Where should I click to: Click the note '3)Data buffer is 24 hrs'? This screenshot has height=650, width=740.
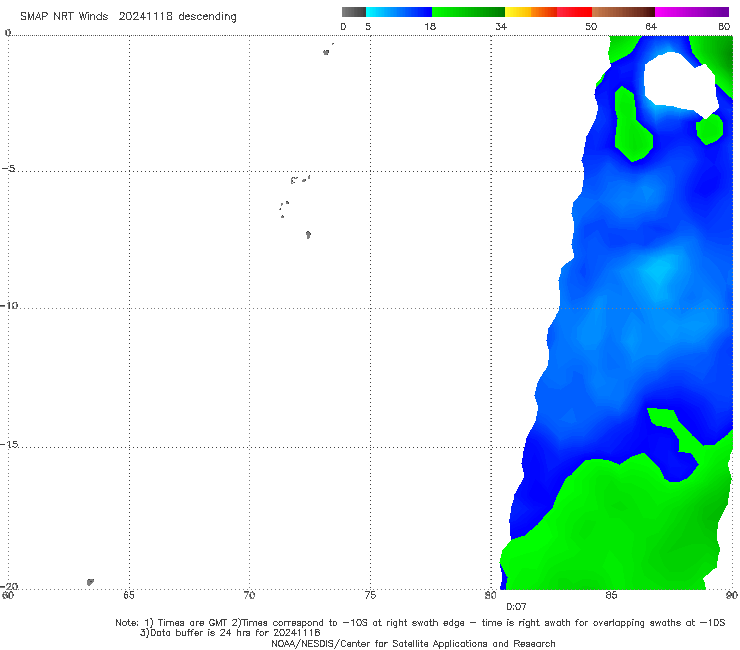pos(230,633)
